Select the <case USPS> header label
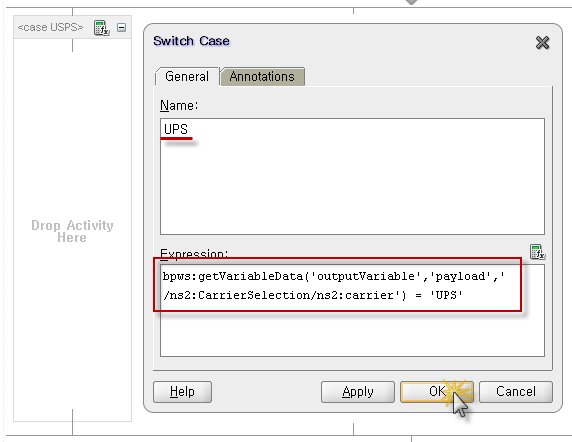 pos(50,27)
